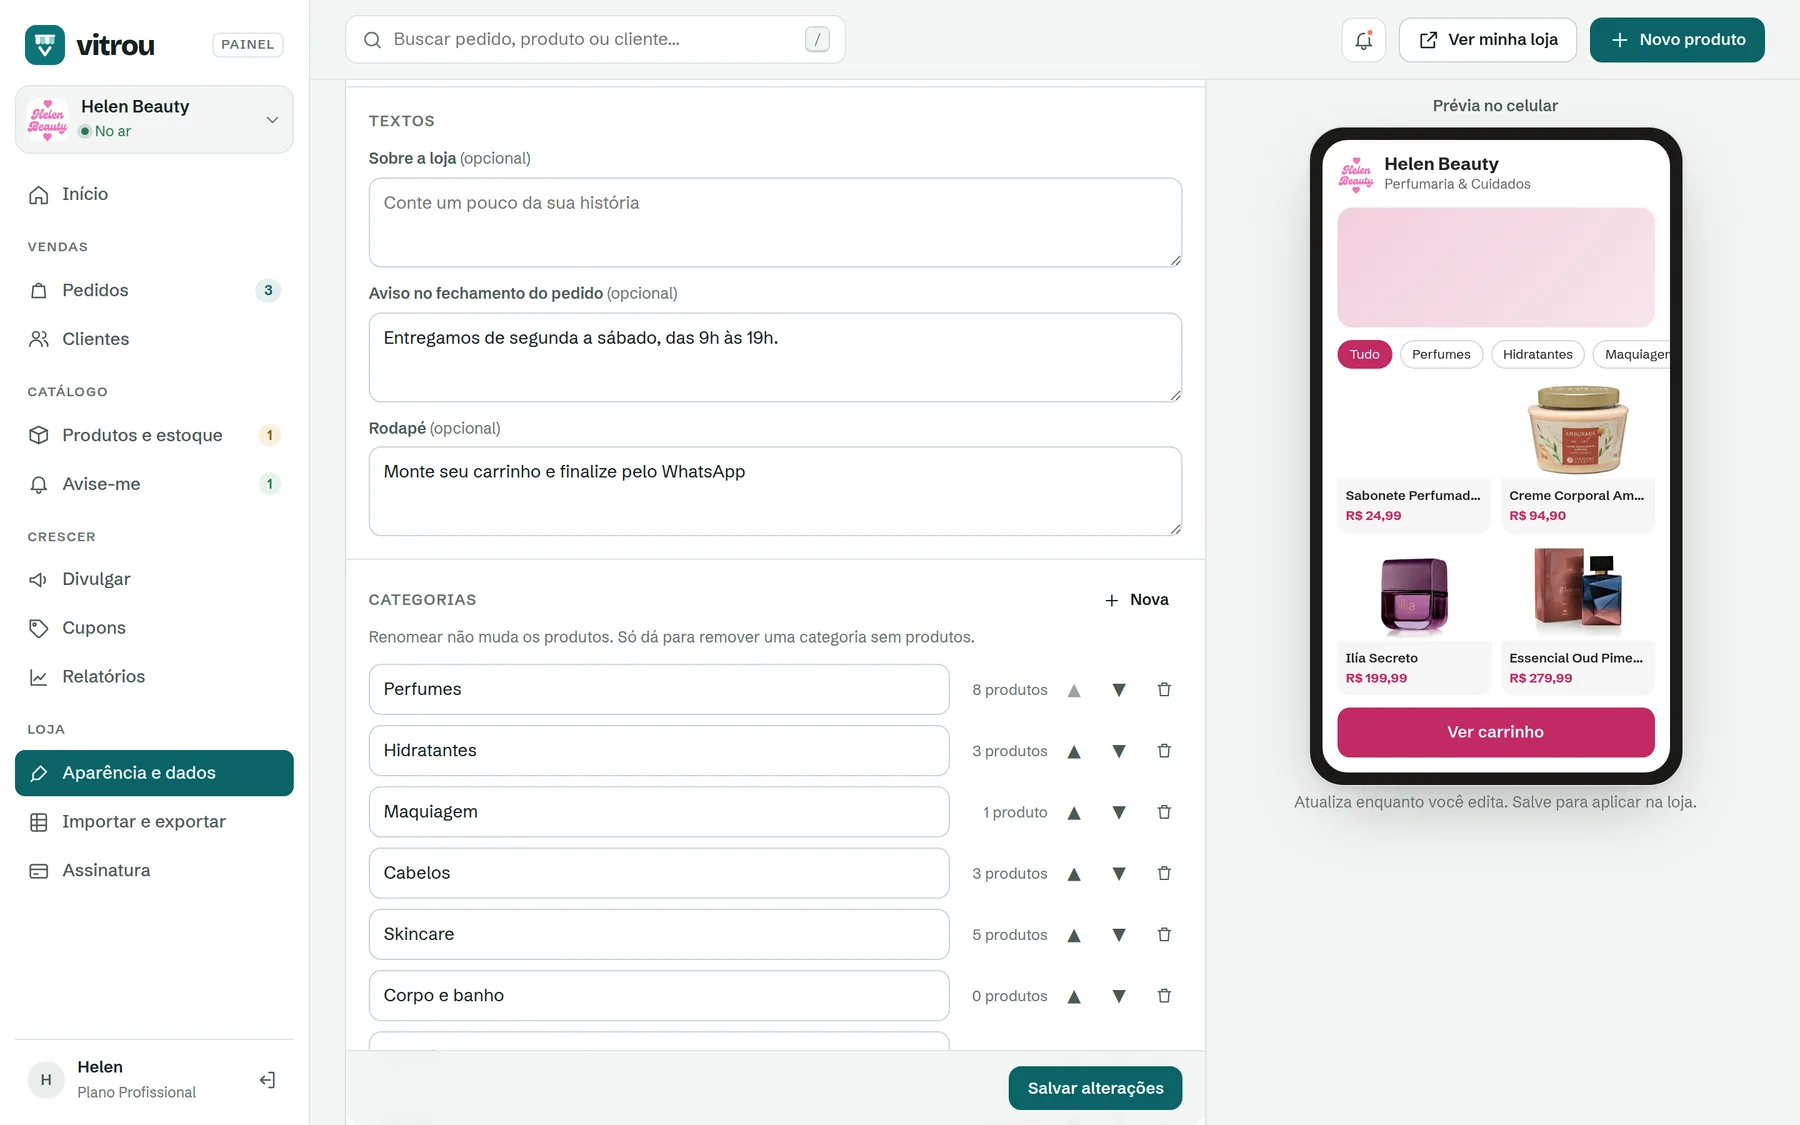Delete the Corpo e banho category
The height and width of the screenshot is (1125, 1800).
(x=1164, y=996)
